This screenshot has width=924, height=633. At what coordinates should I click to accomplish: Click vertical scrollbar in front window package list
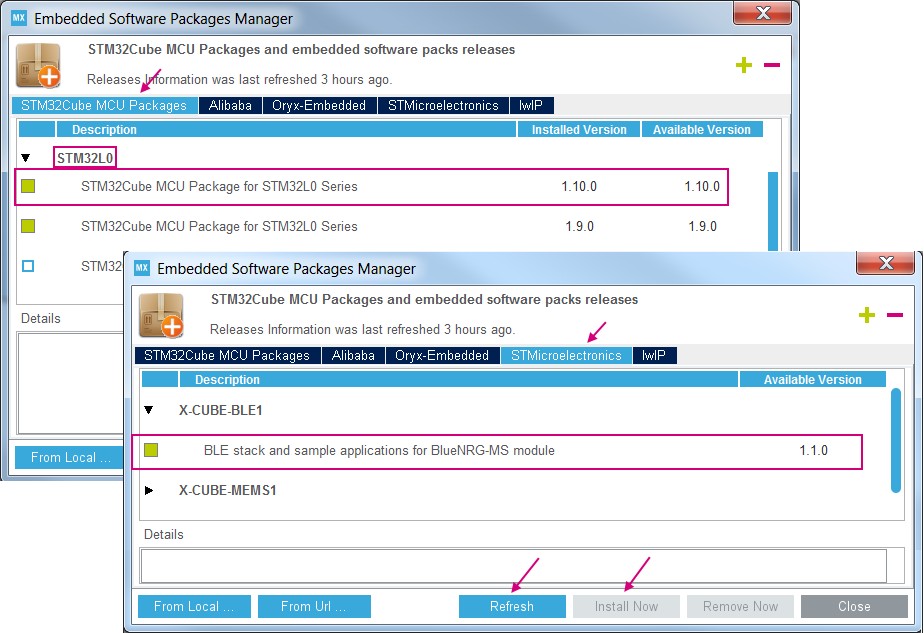pyautogui.click(x=896, y=440)
